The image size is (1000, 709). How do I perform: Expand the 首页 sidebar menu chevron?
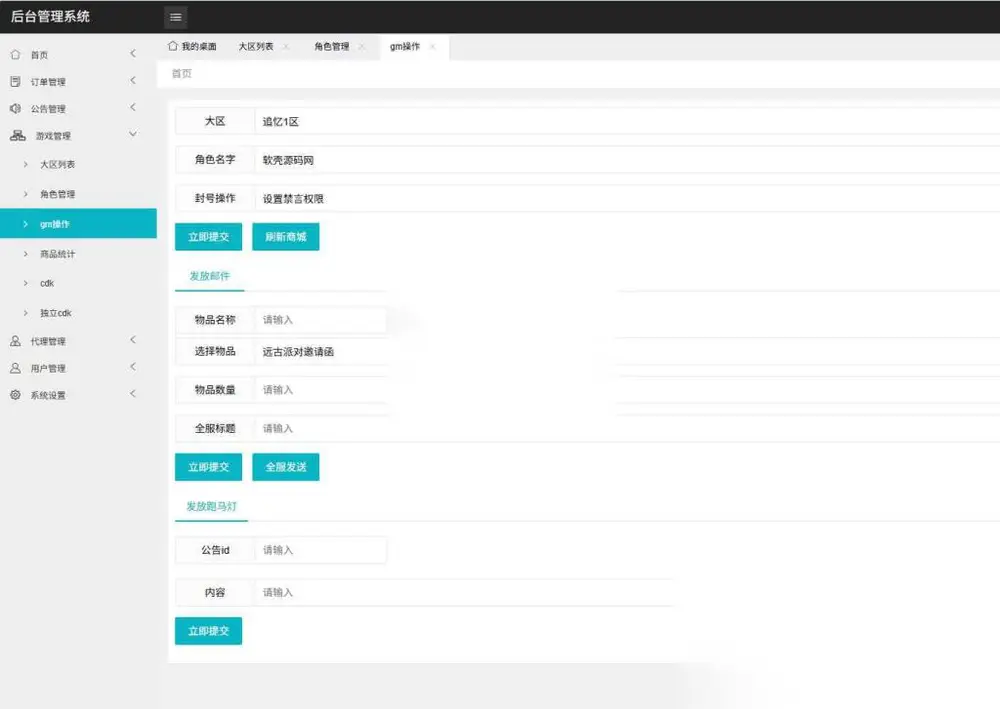[x=133, y=54]
